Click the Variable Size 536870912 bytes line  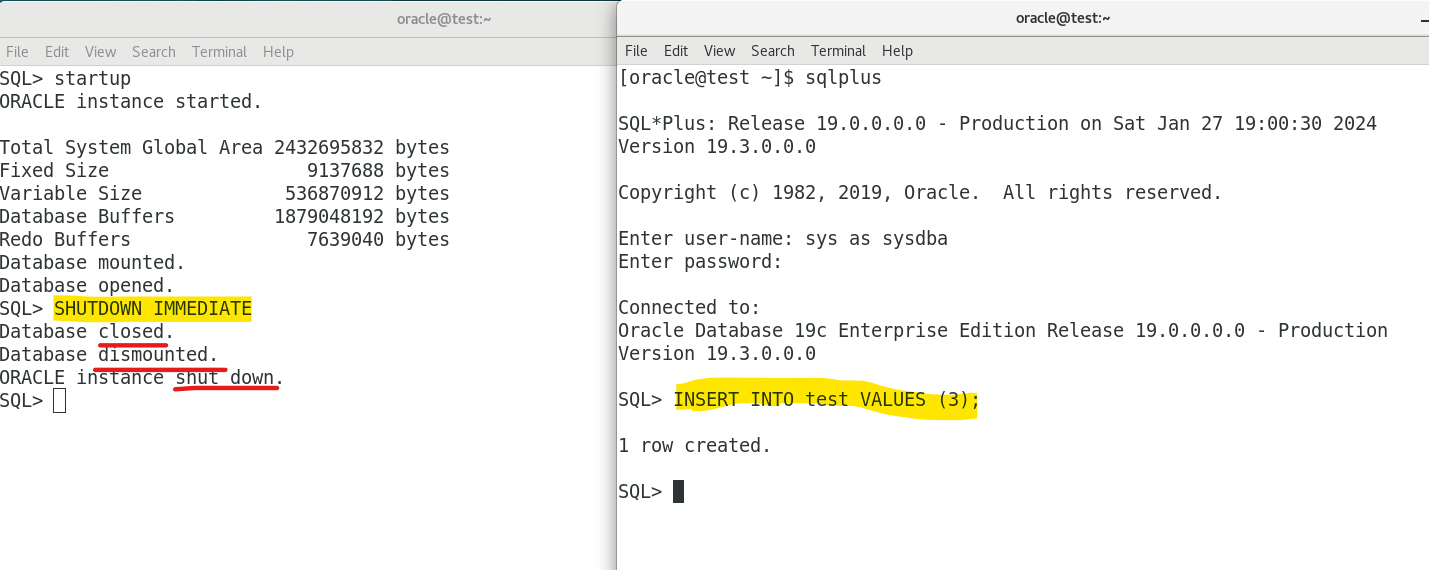click(x=225, y=193)
